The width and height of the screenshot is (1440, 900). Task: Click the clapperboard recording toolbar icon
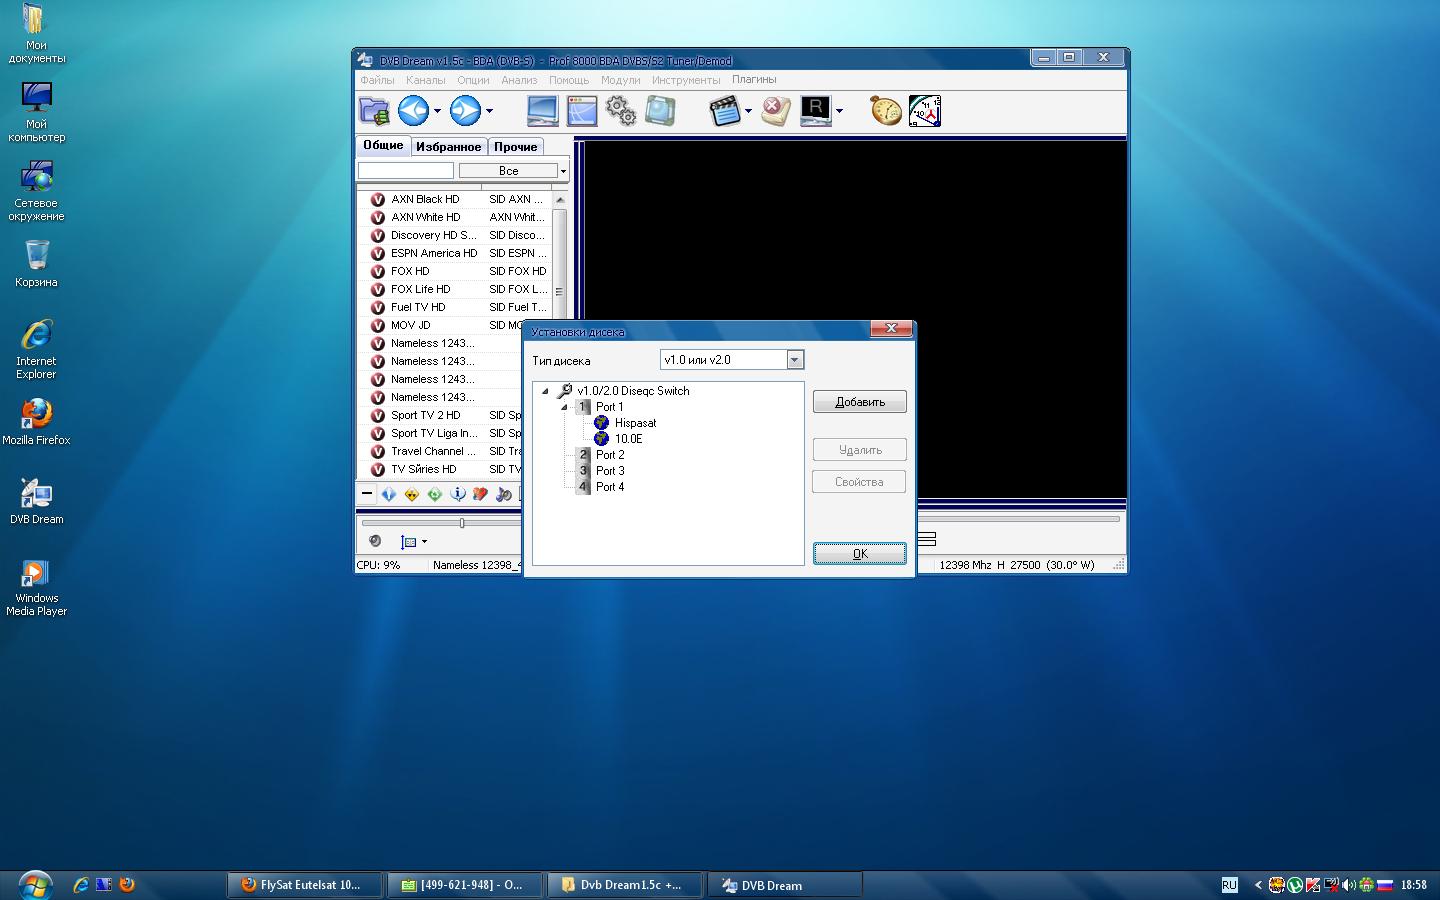(724, 111)
